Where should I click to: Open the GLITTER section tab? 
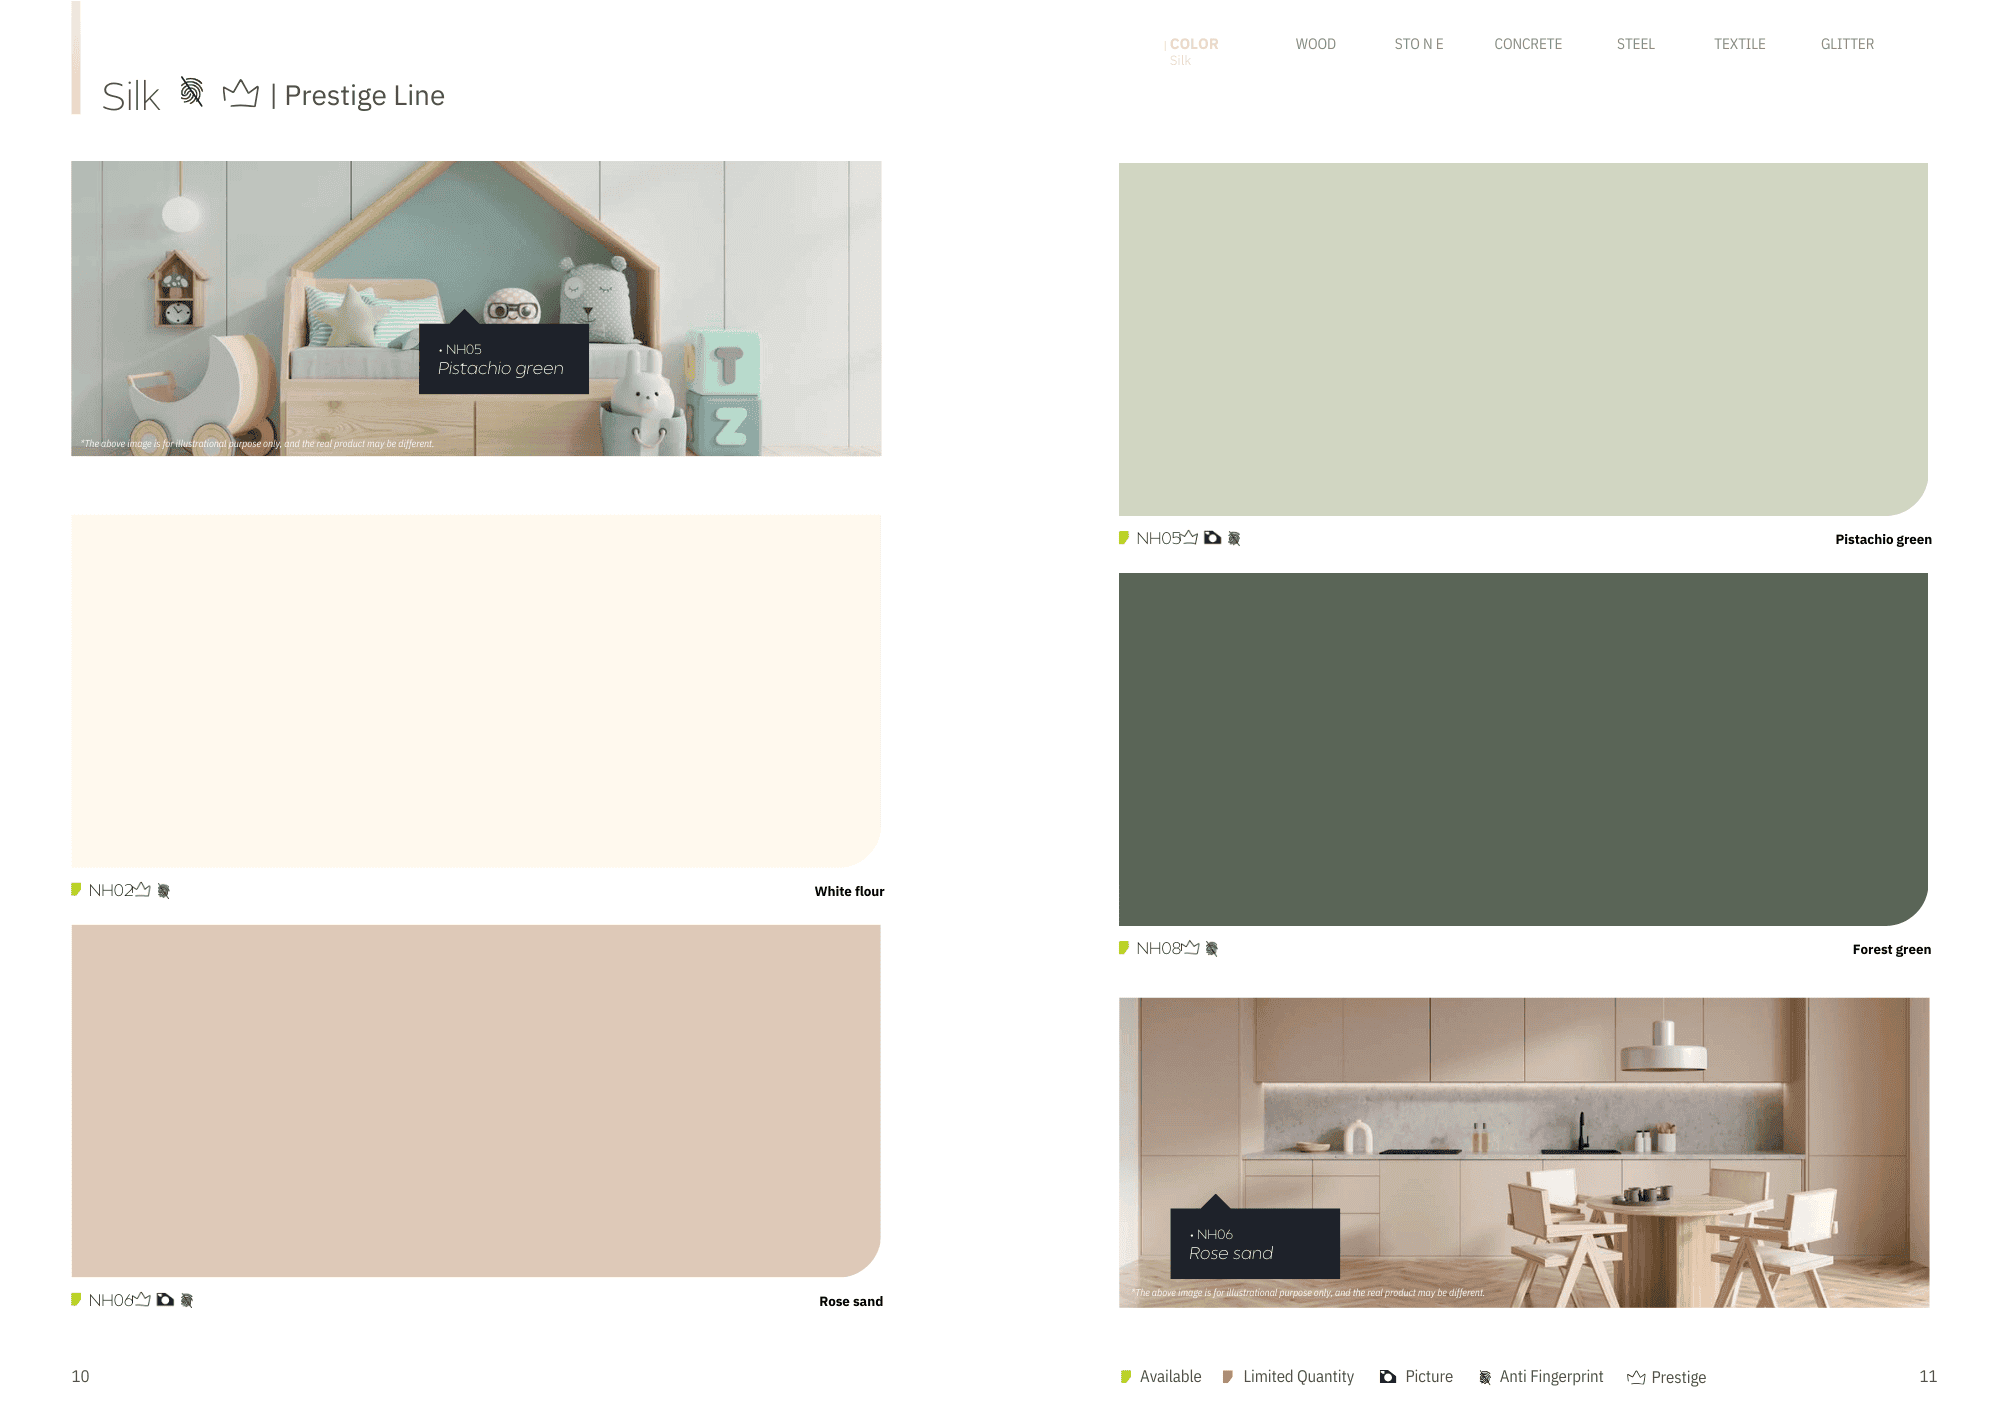(1847, 44)
